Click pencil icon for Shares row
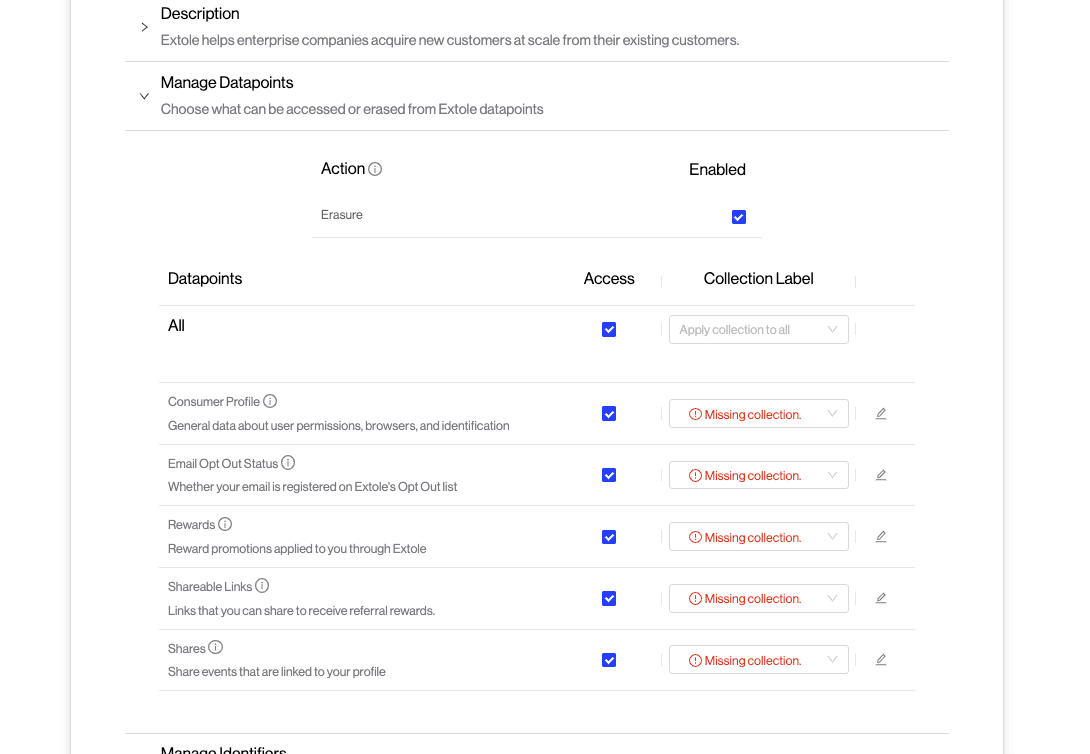Image resolution: width=1090 pixels, height=754 pixels. [x=881, y=660]
